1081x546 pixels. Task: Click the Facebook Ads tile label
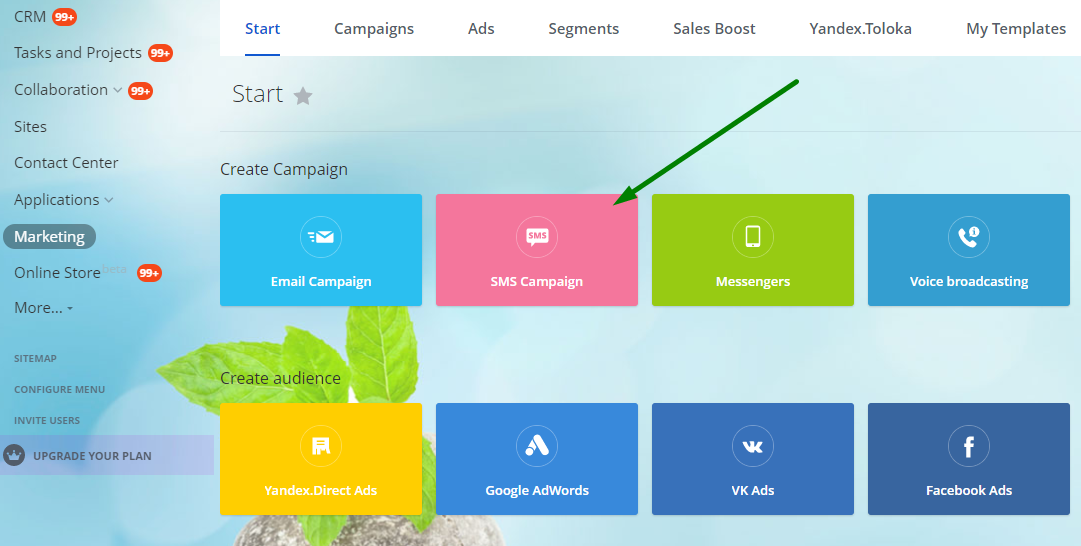[969, 491]
